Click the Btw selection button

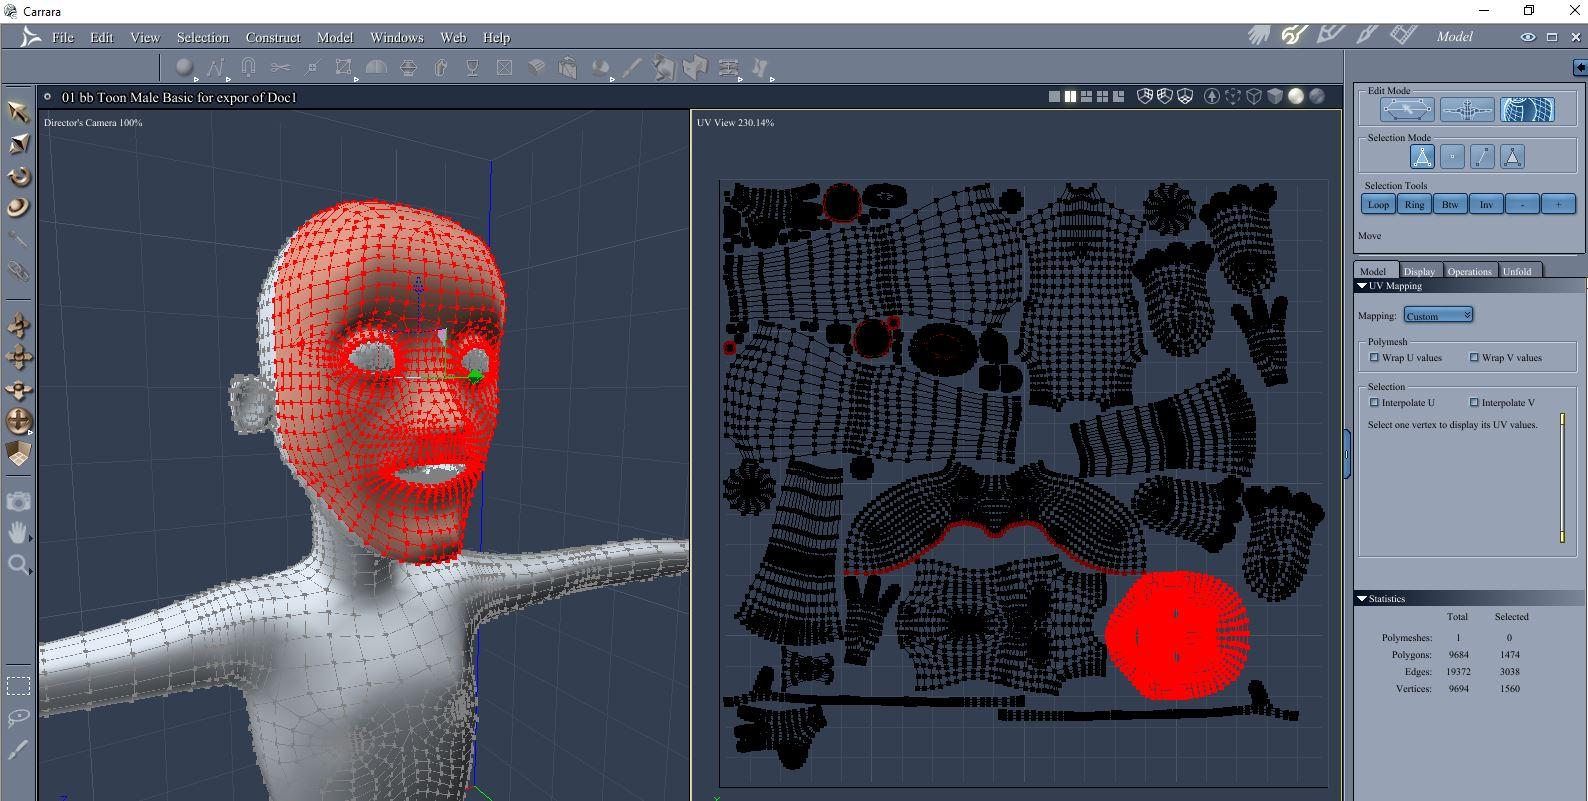point(1450,204)
